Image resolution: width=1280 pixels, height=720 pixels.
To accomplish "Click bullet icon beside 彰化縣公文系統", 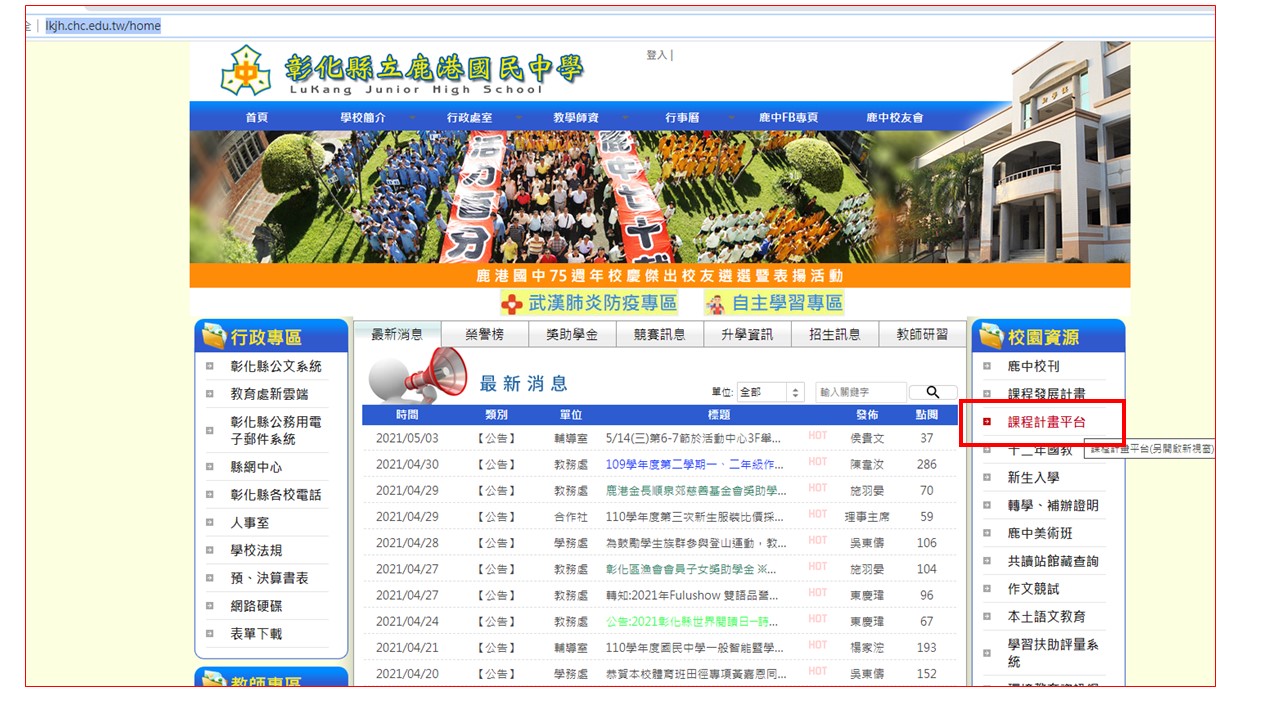I will (x=210, y=367).
